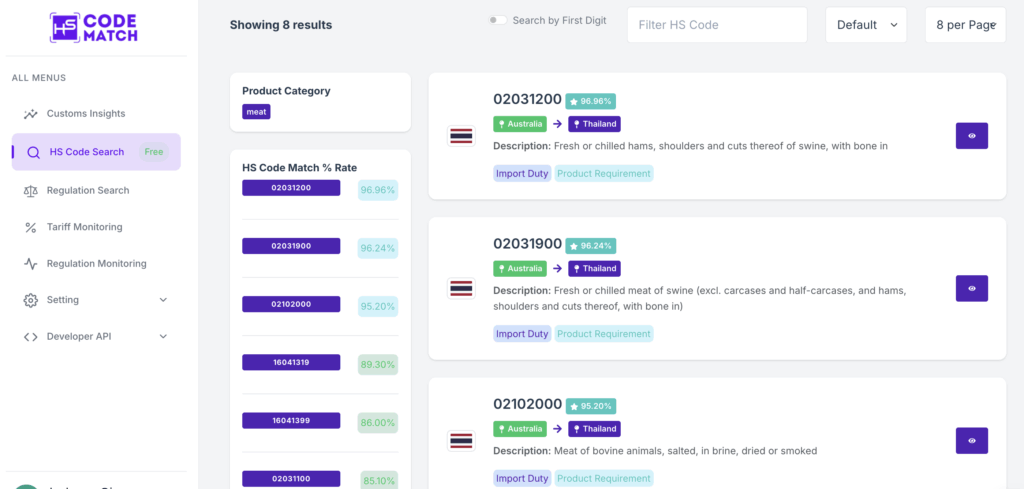Viewport: 1024px width, 489px height.
Task: Open the 8 per Page dropdown
Action: (x=965, y=25)
